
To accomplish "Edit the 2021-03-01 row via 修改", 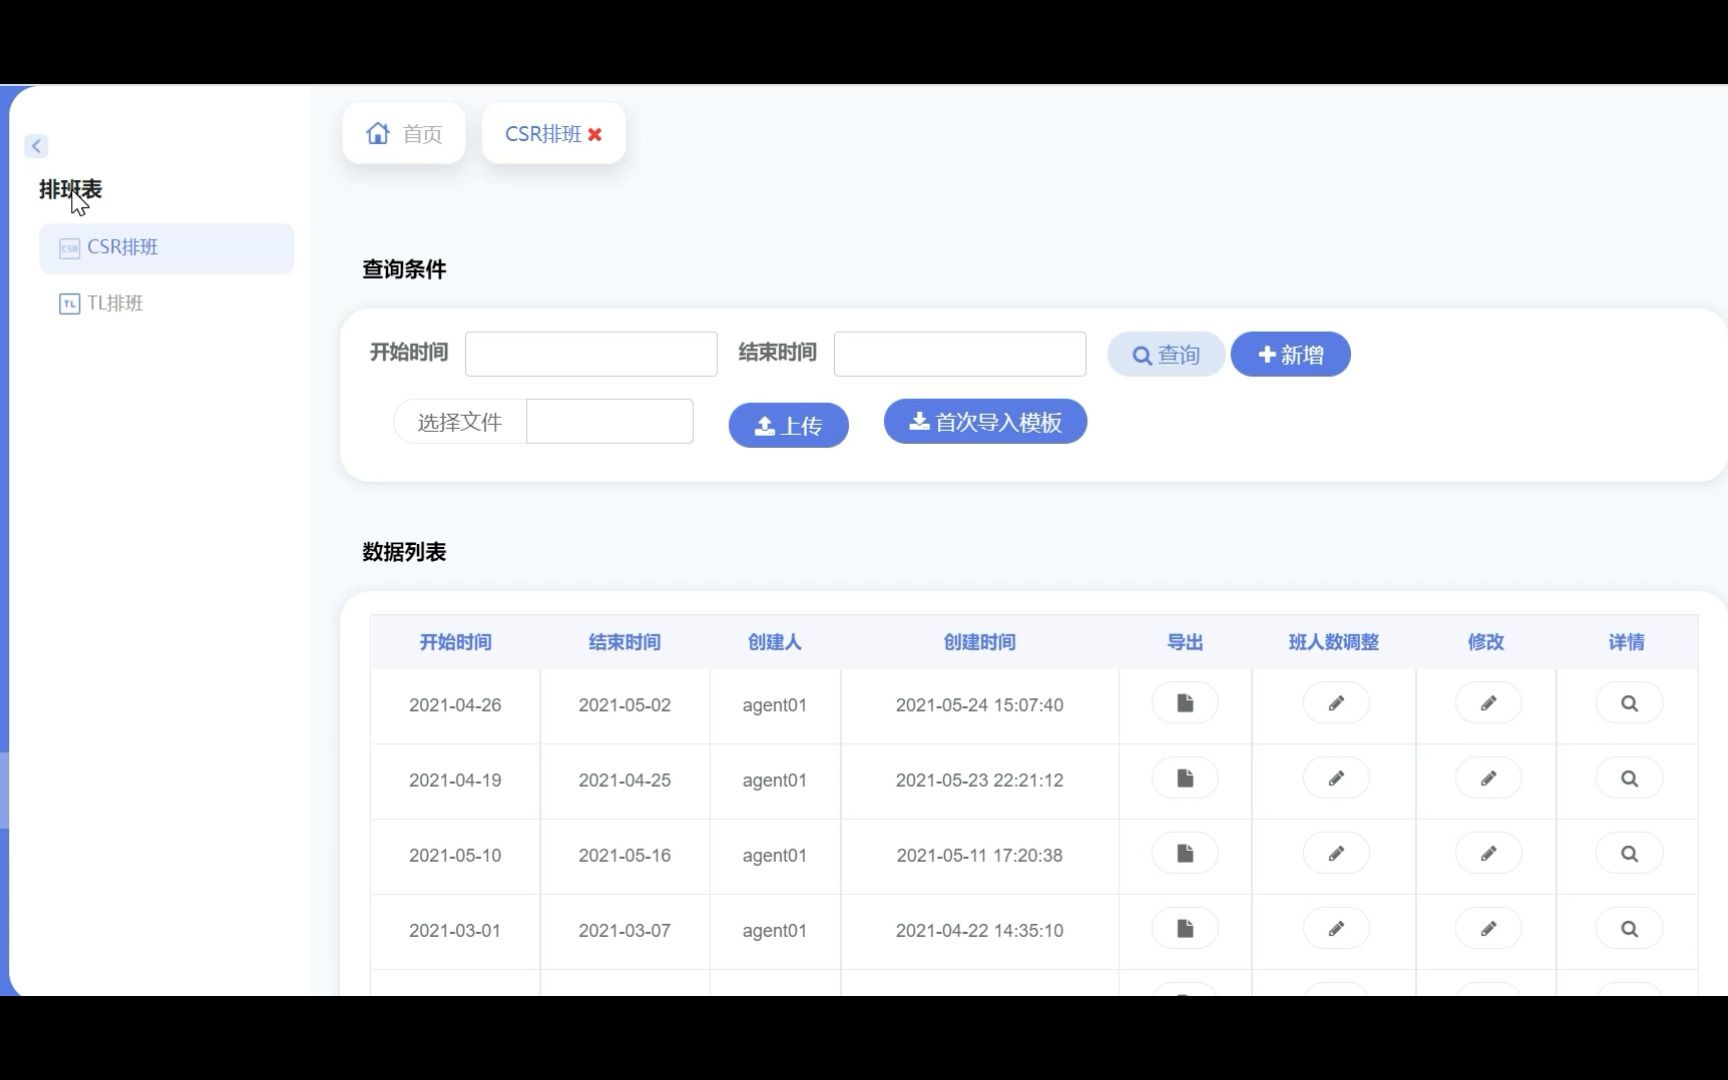I will 1488,928.
